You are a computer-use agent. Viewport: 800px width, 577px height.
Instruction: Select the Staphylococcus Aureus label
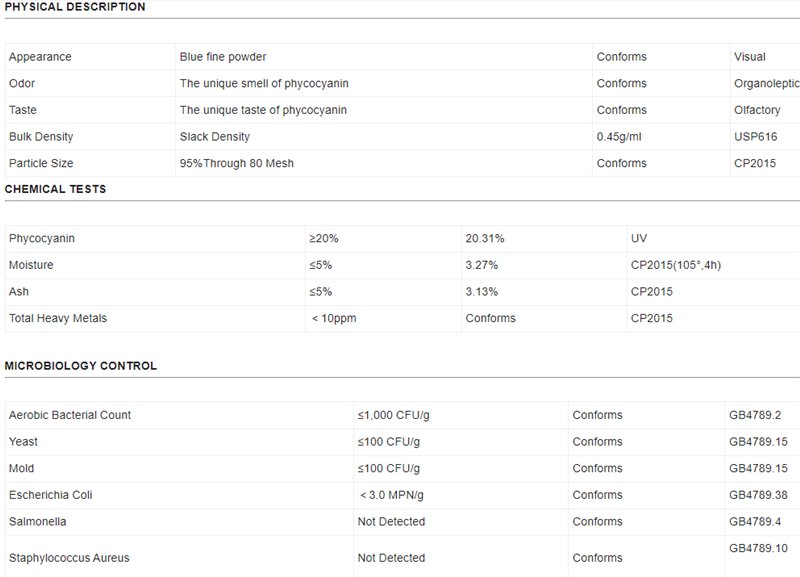(x=69, y=558)
